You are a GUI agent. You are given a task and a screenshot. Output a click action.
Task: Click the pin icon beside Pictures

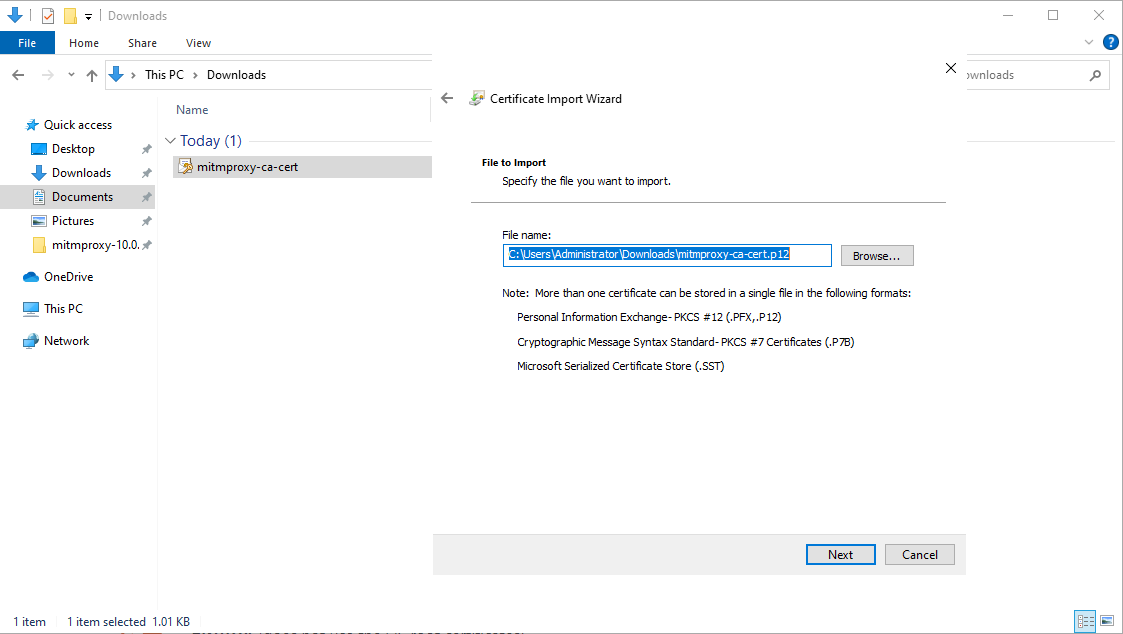point(147,221)
